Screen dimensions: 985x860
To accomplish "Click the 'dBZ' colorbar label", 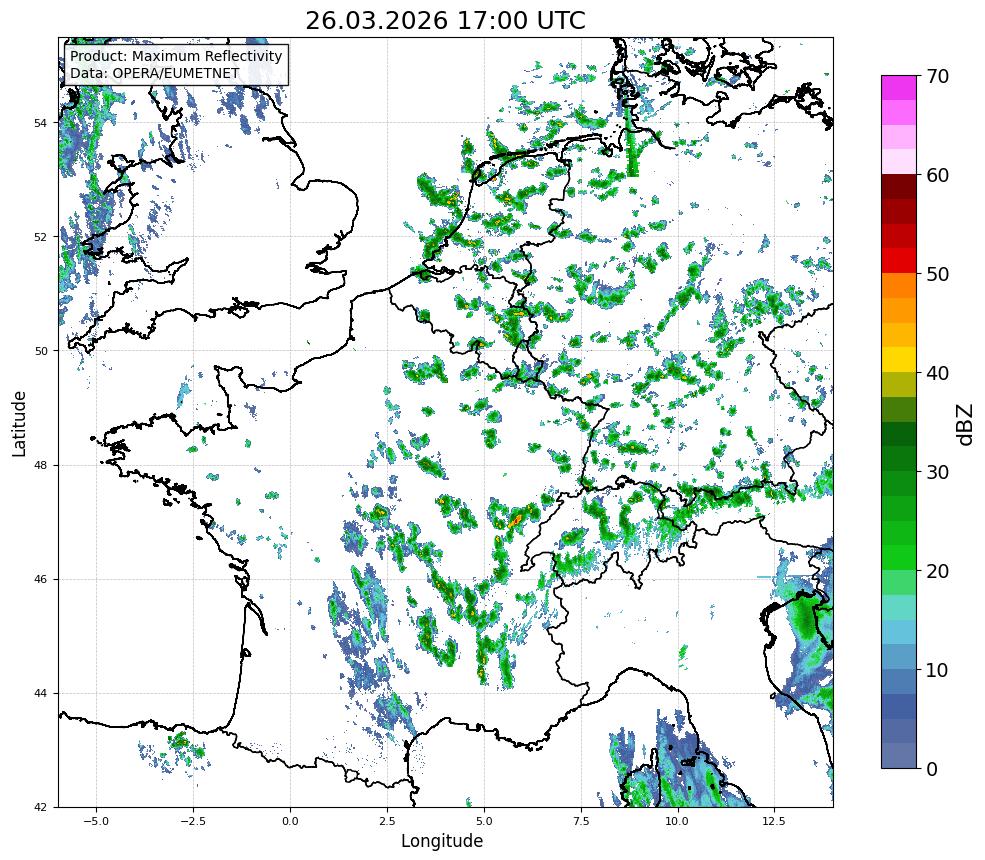I will [966, 424].
